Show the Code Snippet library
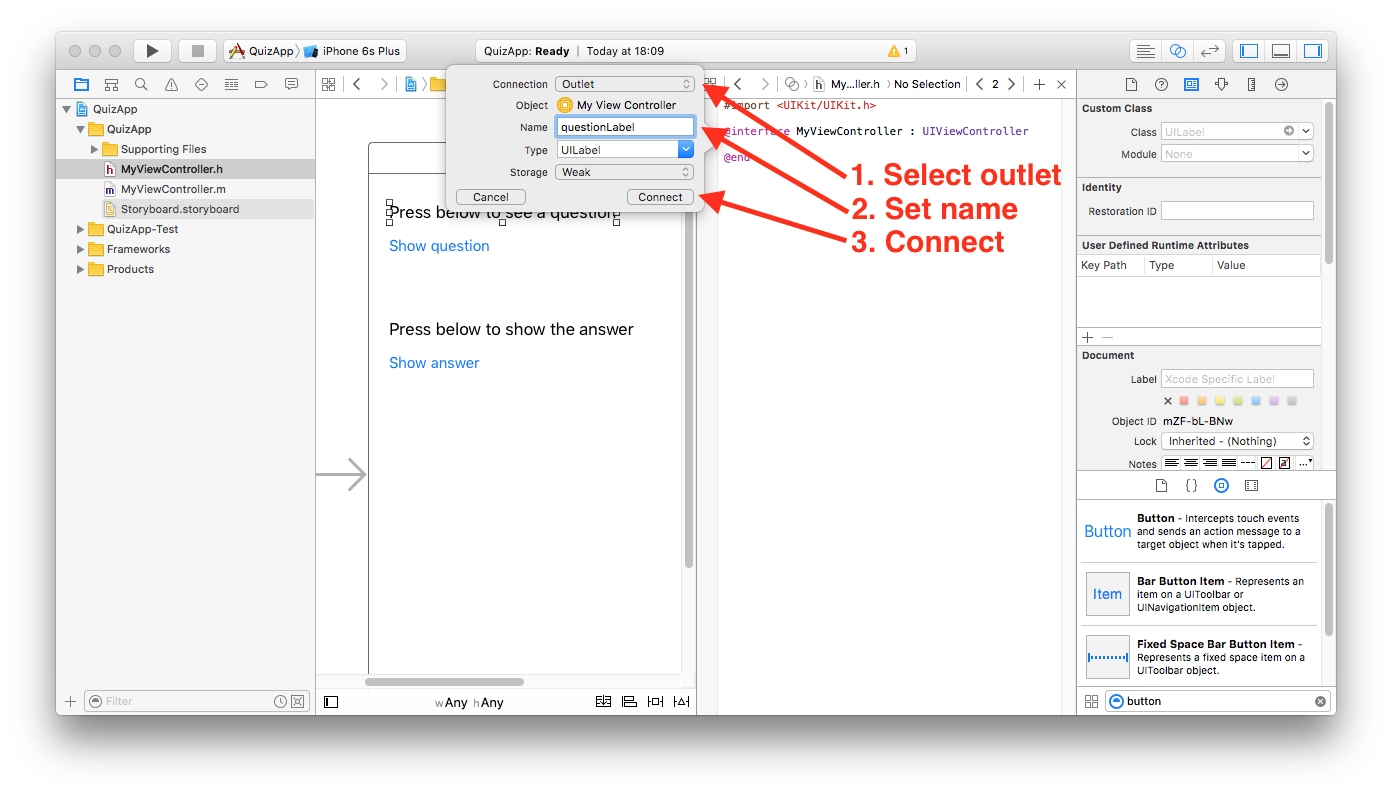 click(1191, 486)
